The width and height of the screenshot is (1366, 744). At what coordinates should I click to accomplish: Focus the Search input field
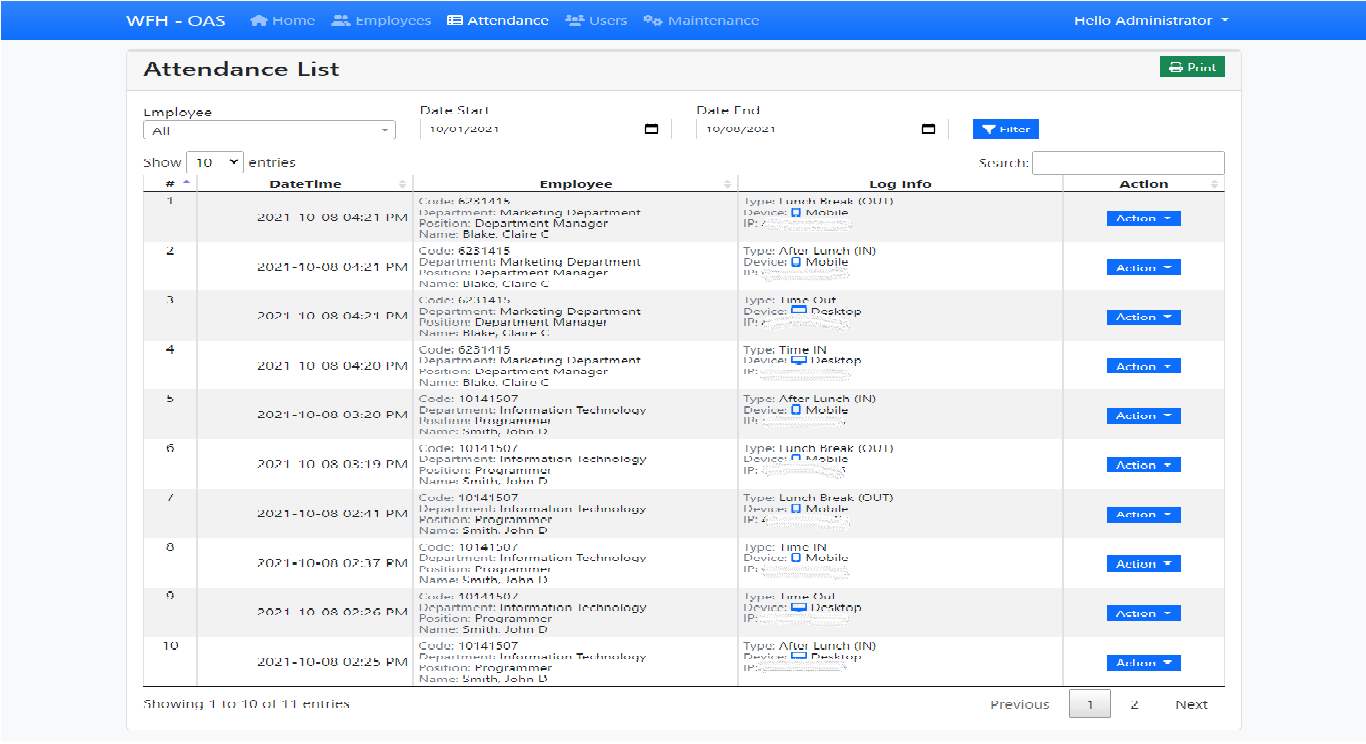1127,163
